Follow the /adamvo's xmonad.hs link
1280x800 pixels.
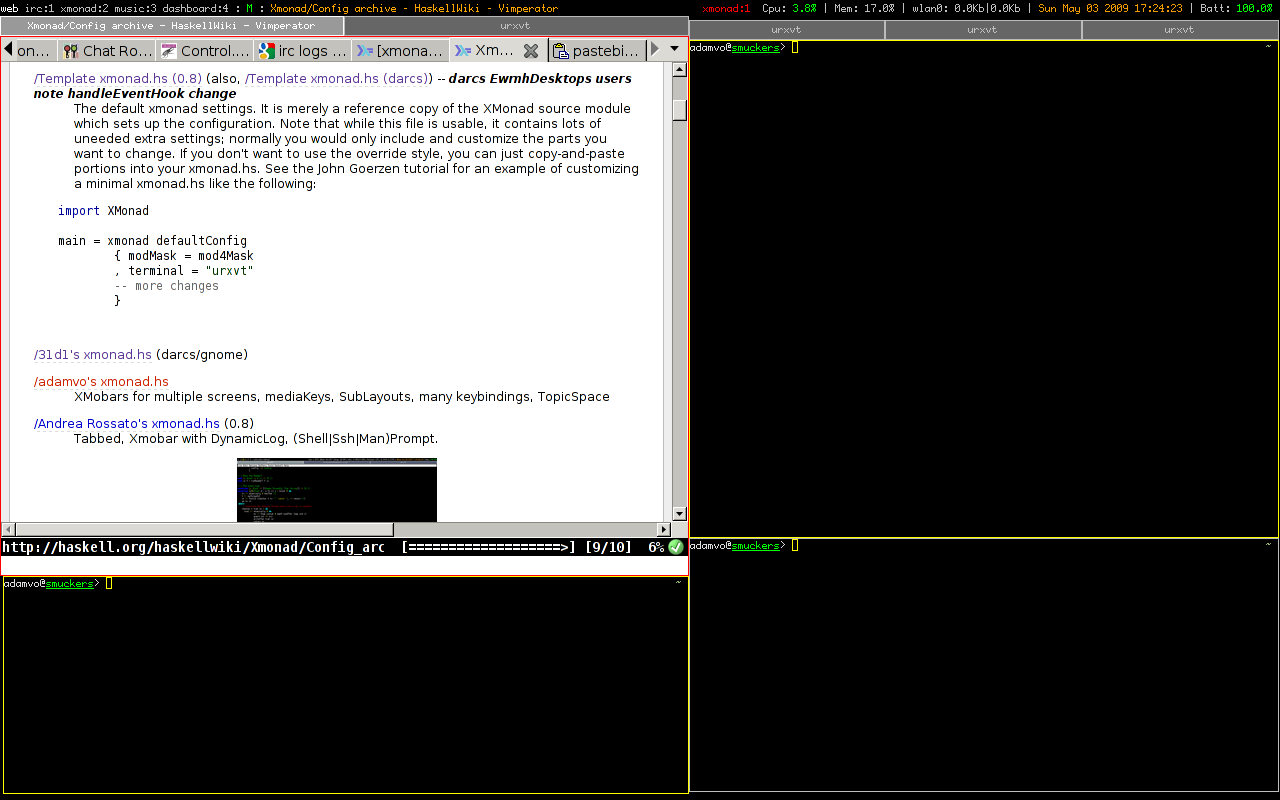coord(101,381)
